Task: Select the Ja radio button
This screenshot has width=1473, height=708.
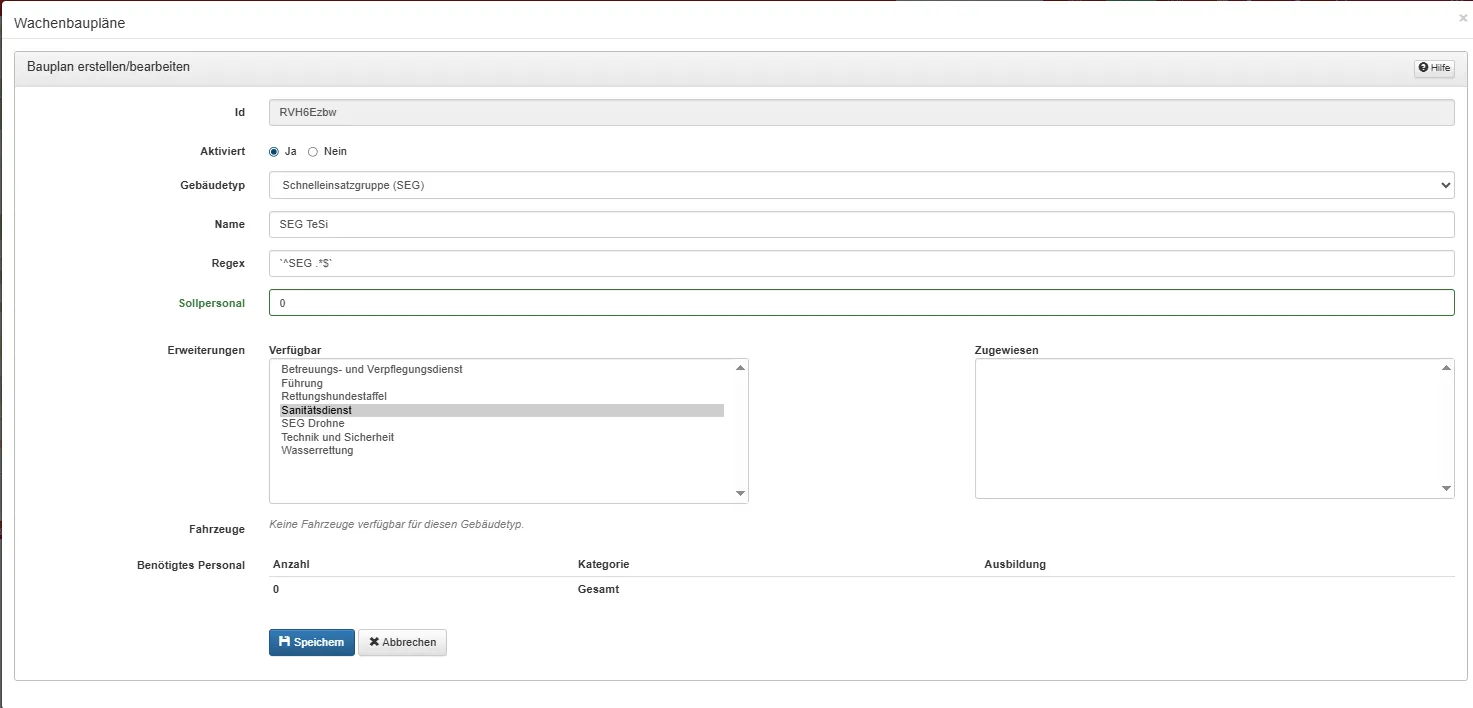Action: [x=274, y=152]
